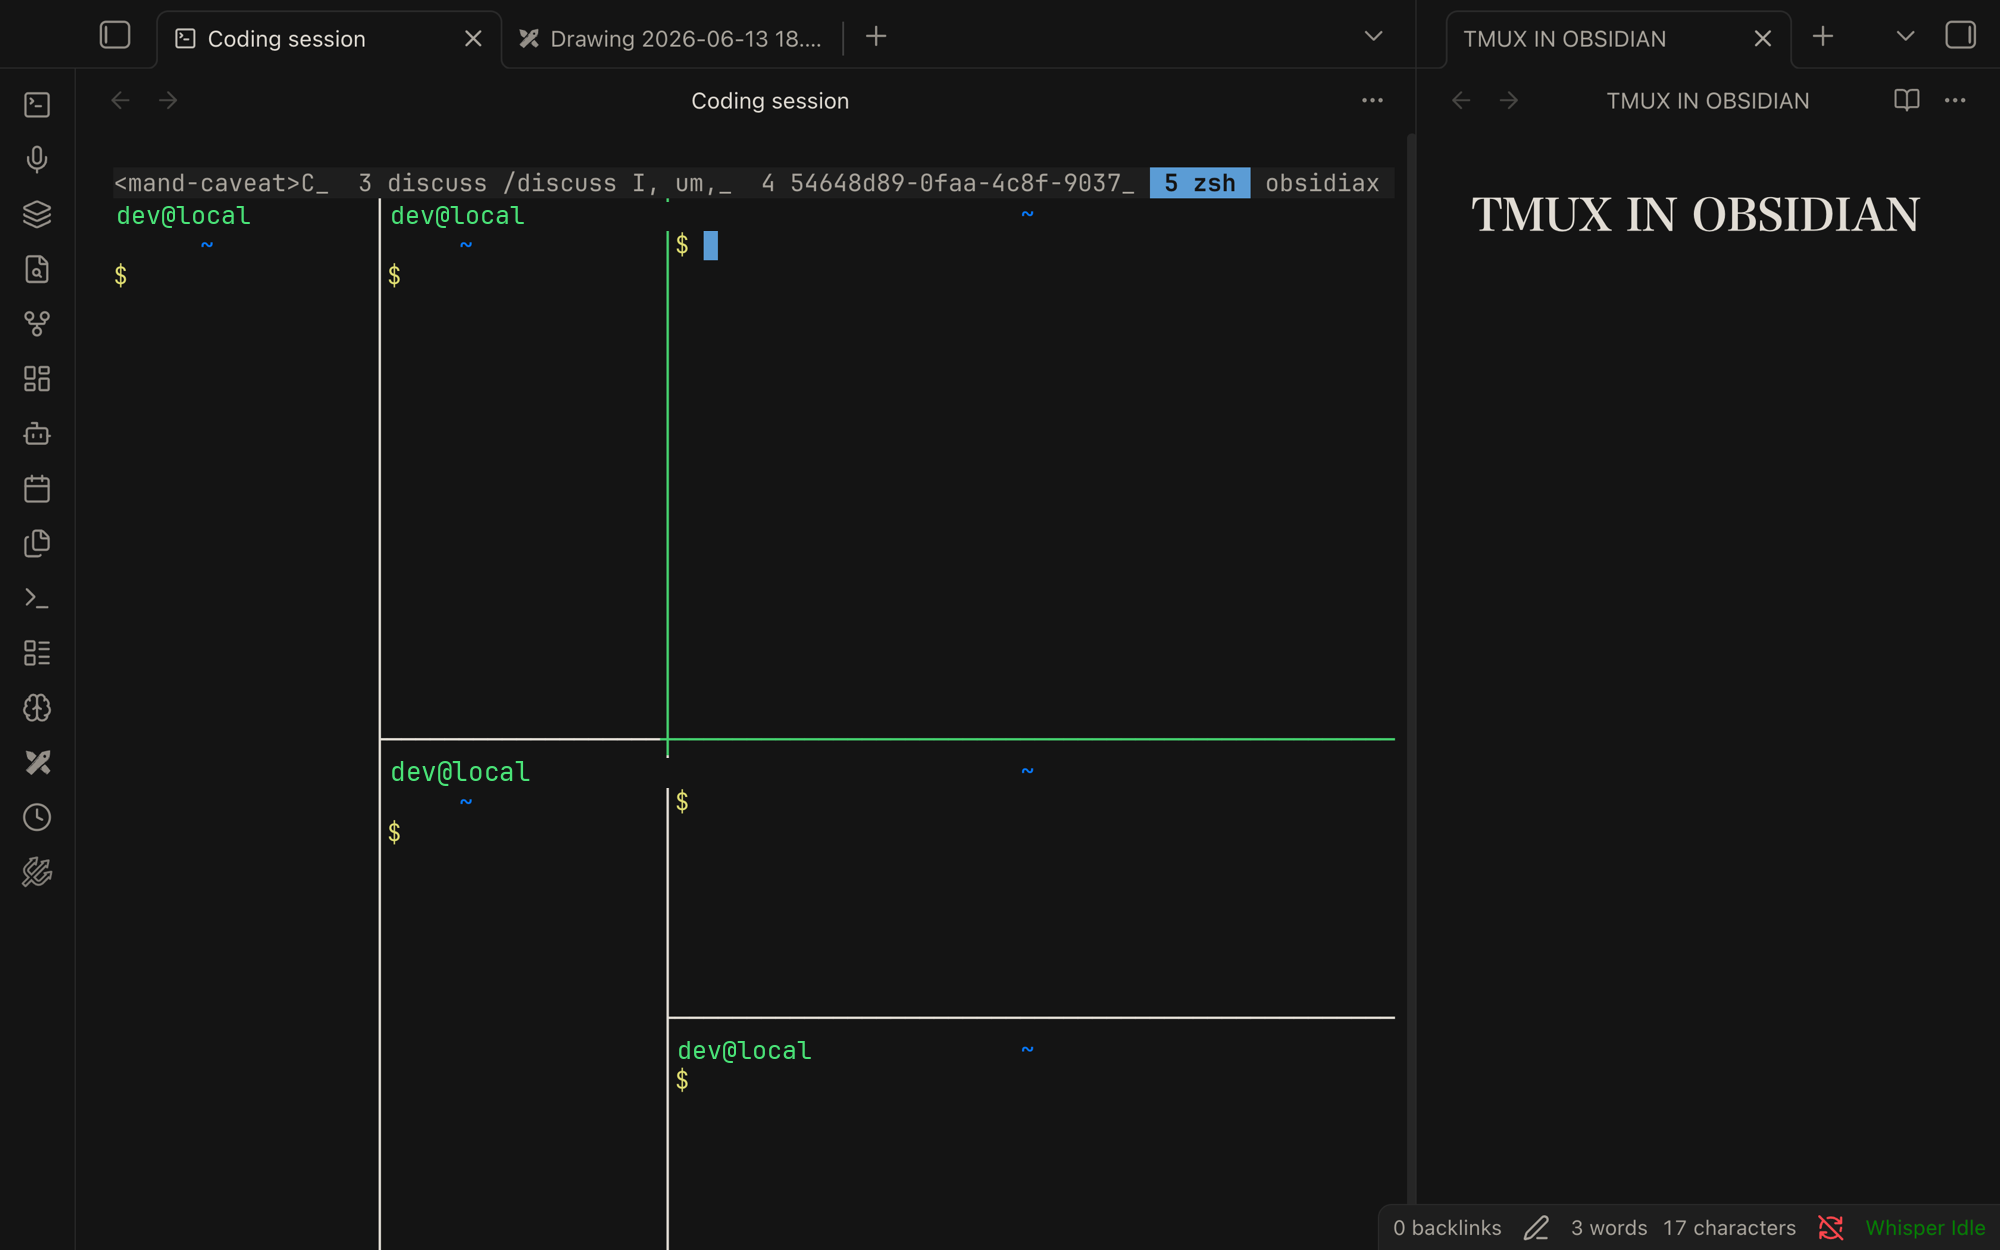Open more options for Coding session
2000x1250 pixels.
pyautogui.click(x=1372, y=101)
